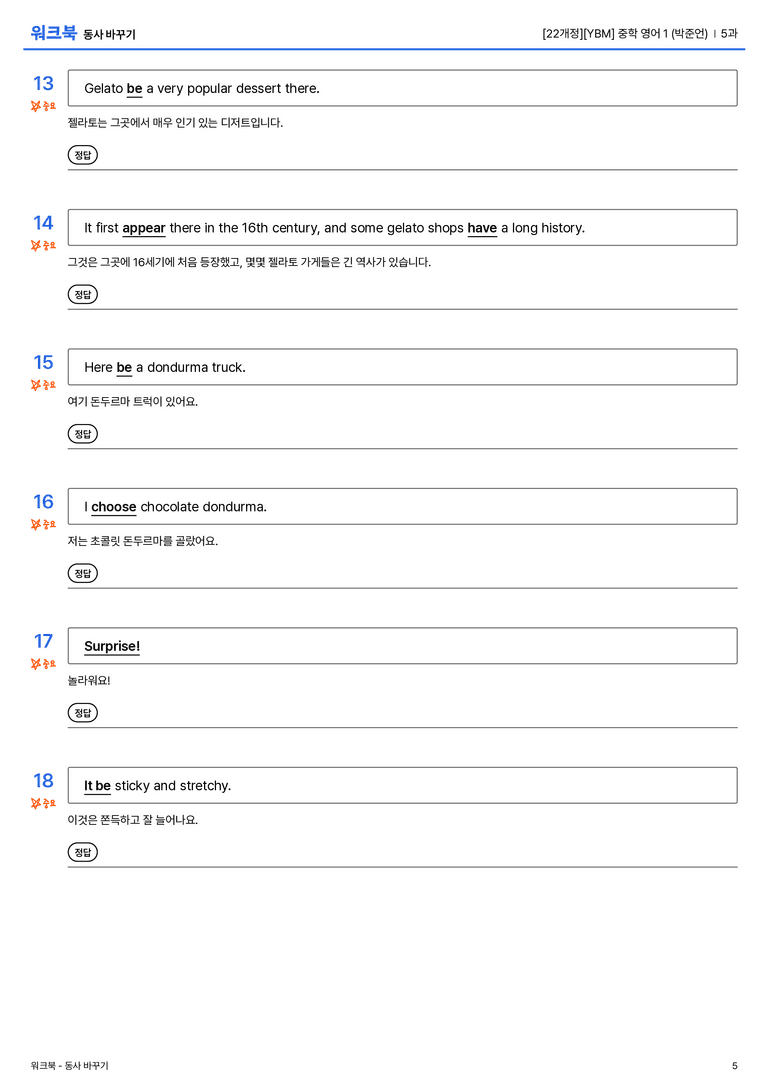The width and height of the screenshot is (768, 1087).
Task: Click the 중요 star icon under number 14
Action: pyautogui.click(x=36, y=245)
